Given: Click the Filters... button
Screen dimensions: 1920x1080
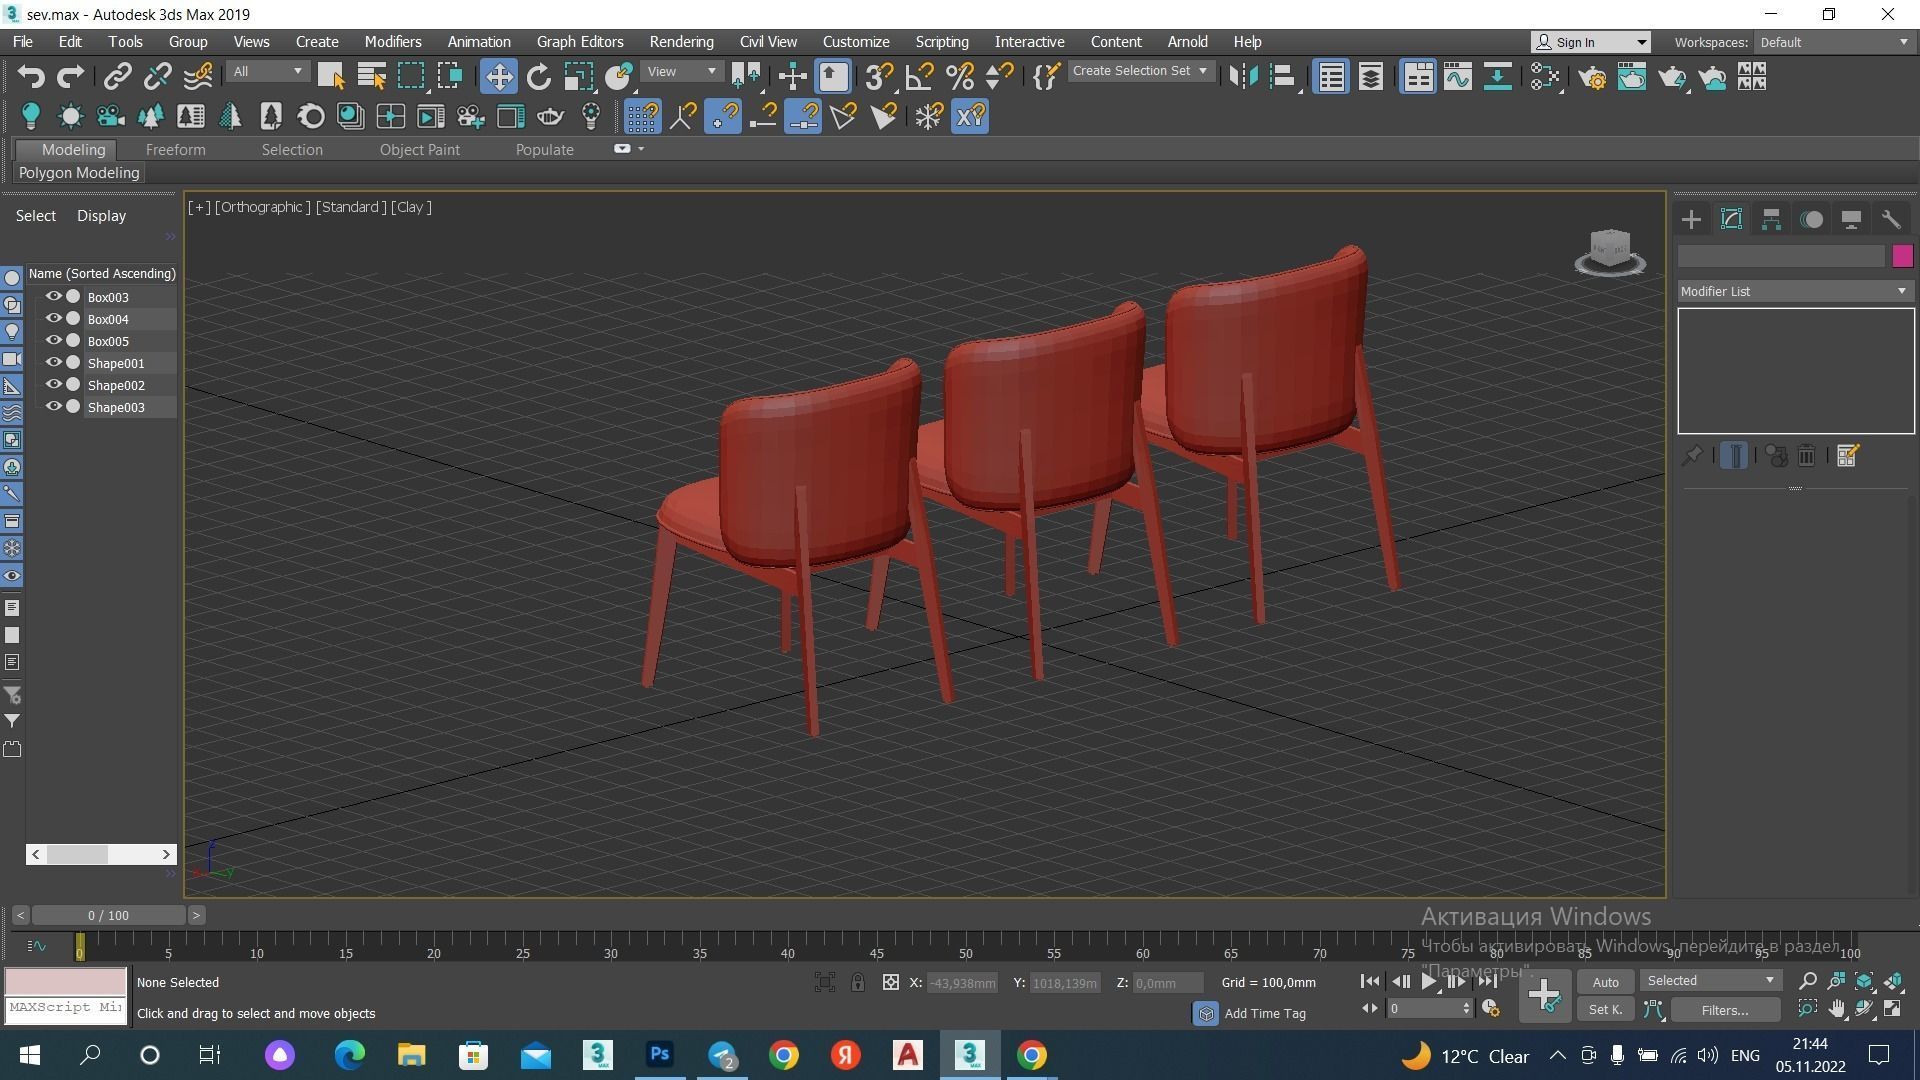Looking at the screenshot, I should [x=1724, y=1010].
